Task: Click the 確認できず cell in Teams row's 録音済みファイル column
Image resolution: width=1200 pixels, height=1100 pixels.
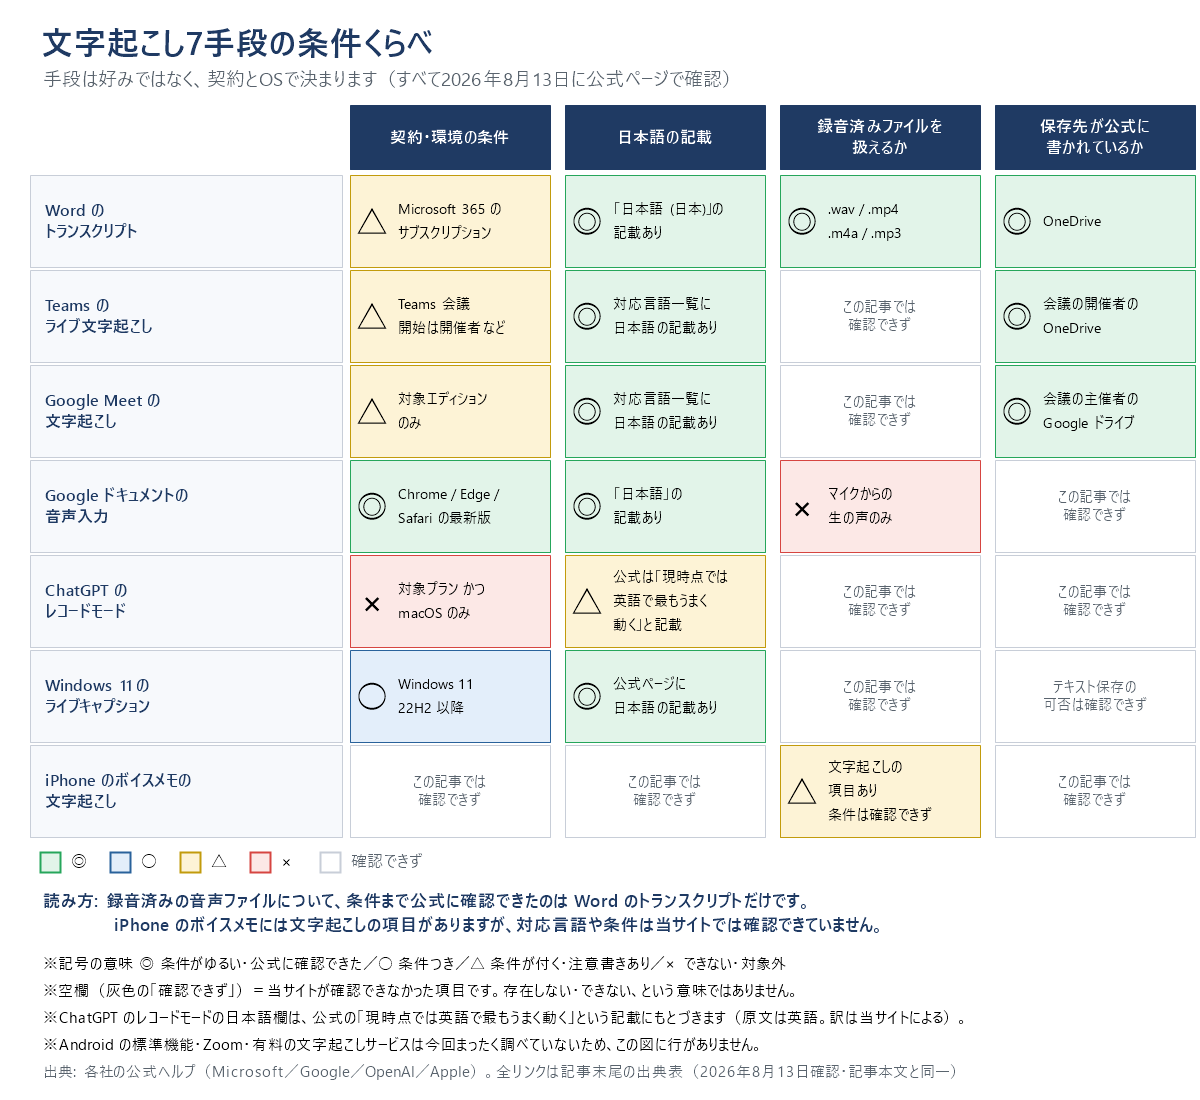Action: tap(880, 316)
